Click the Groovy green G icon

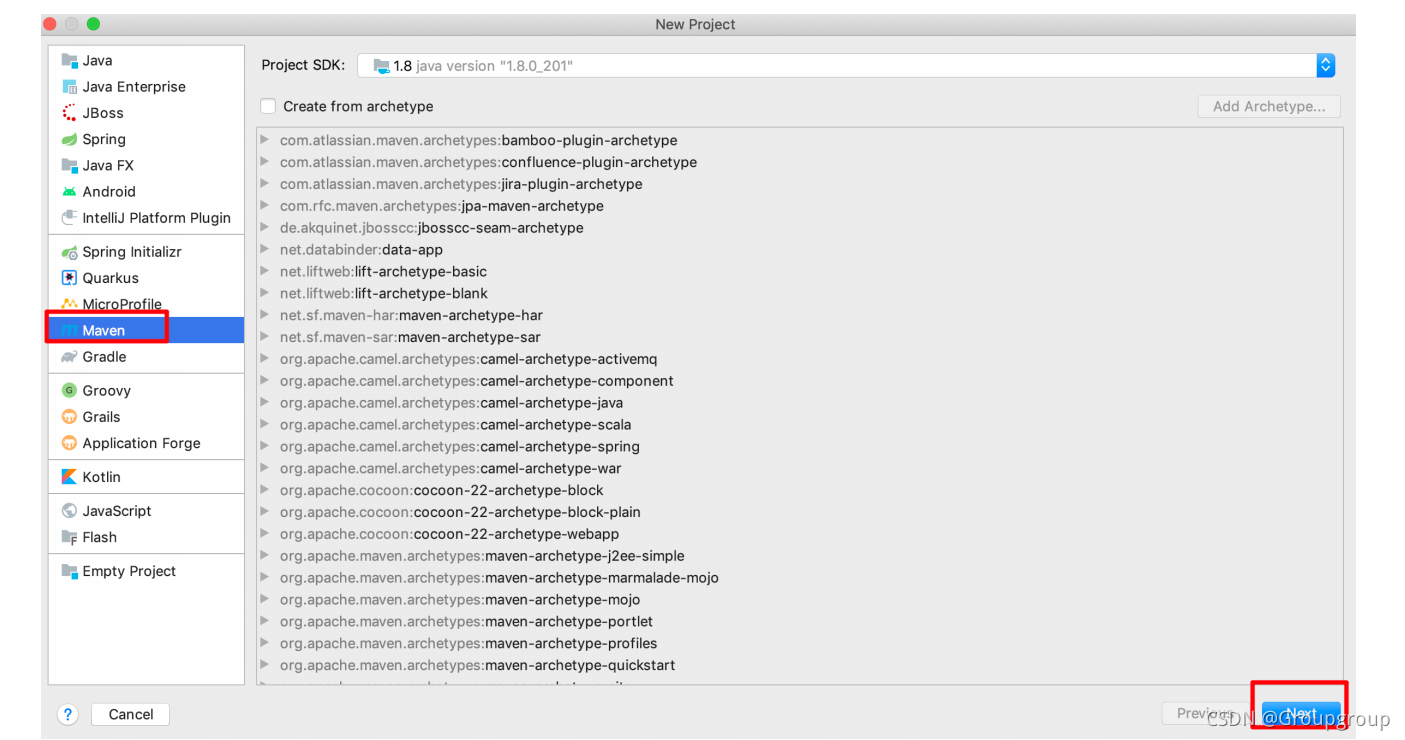tap(69, 391)
